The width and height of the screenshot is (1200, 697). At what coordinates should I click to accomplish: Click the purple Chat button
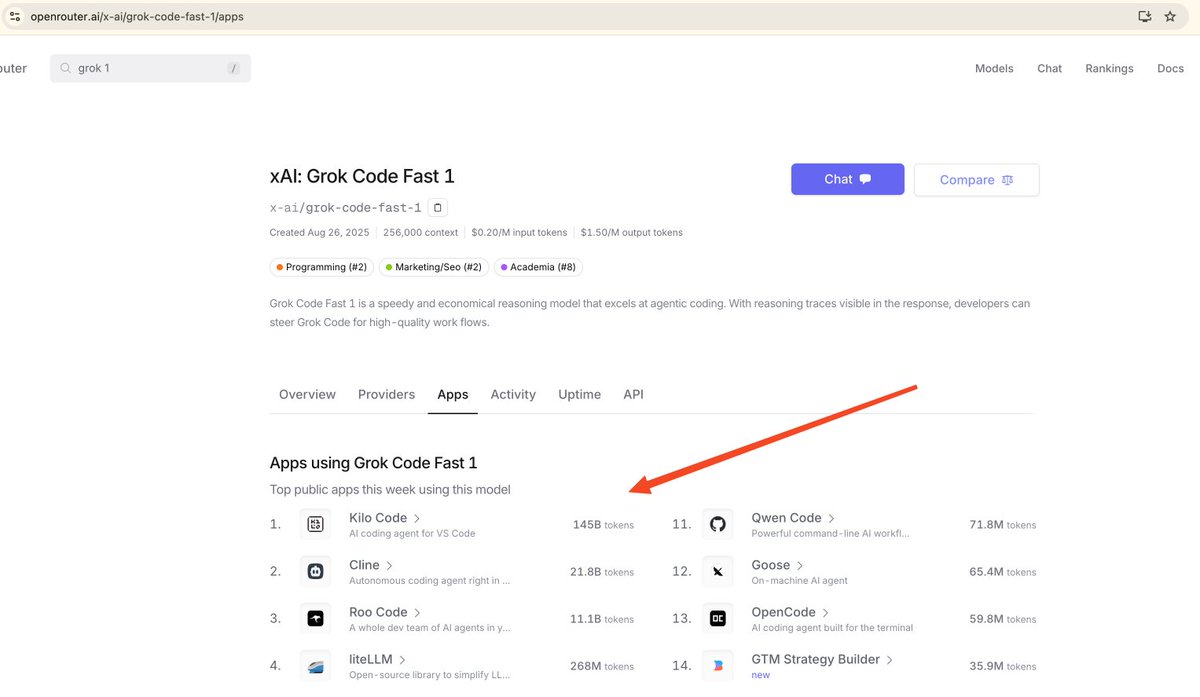(x=847, y=179)
